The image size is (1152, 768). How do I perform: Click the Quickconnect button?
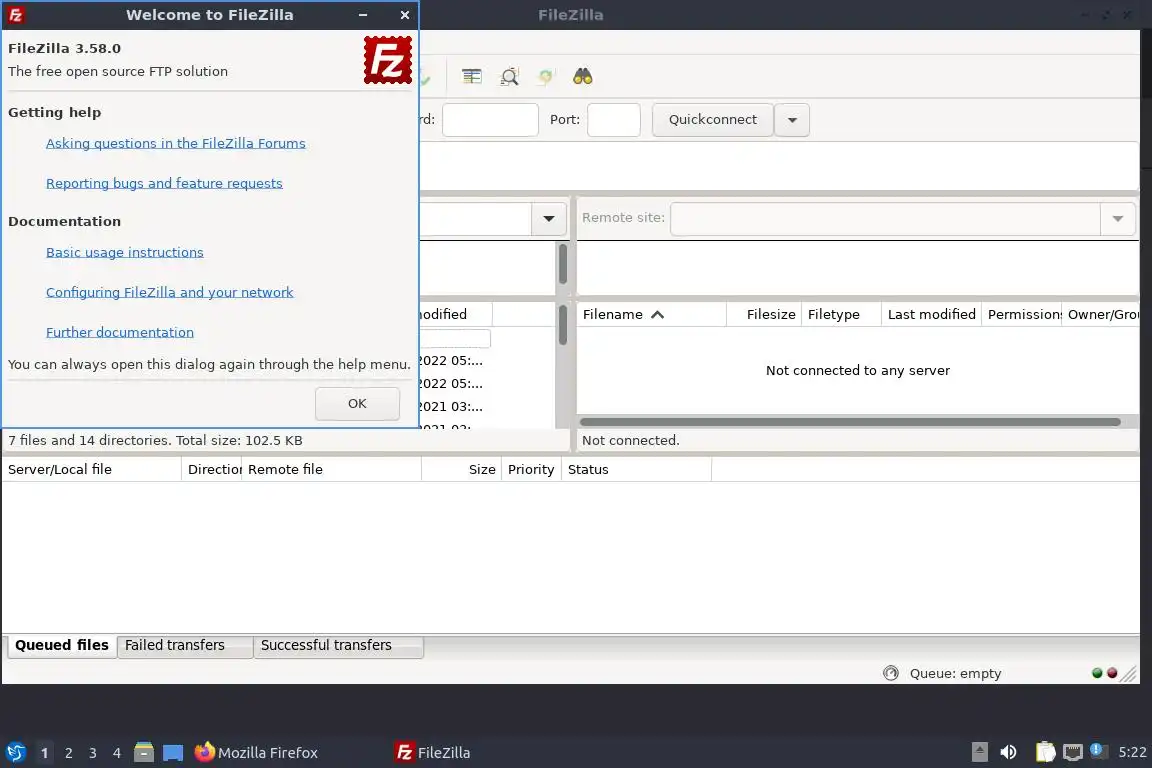coord(713,120)
